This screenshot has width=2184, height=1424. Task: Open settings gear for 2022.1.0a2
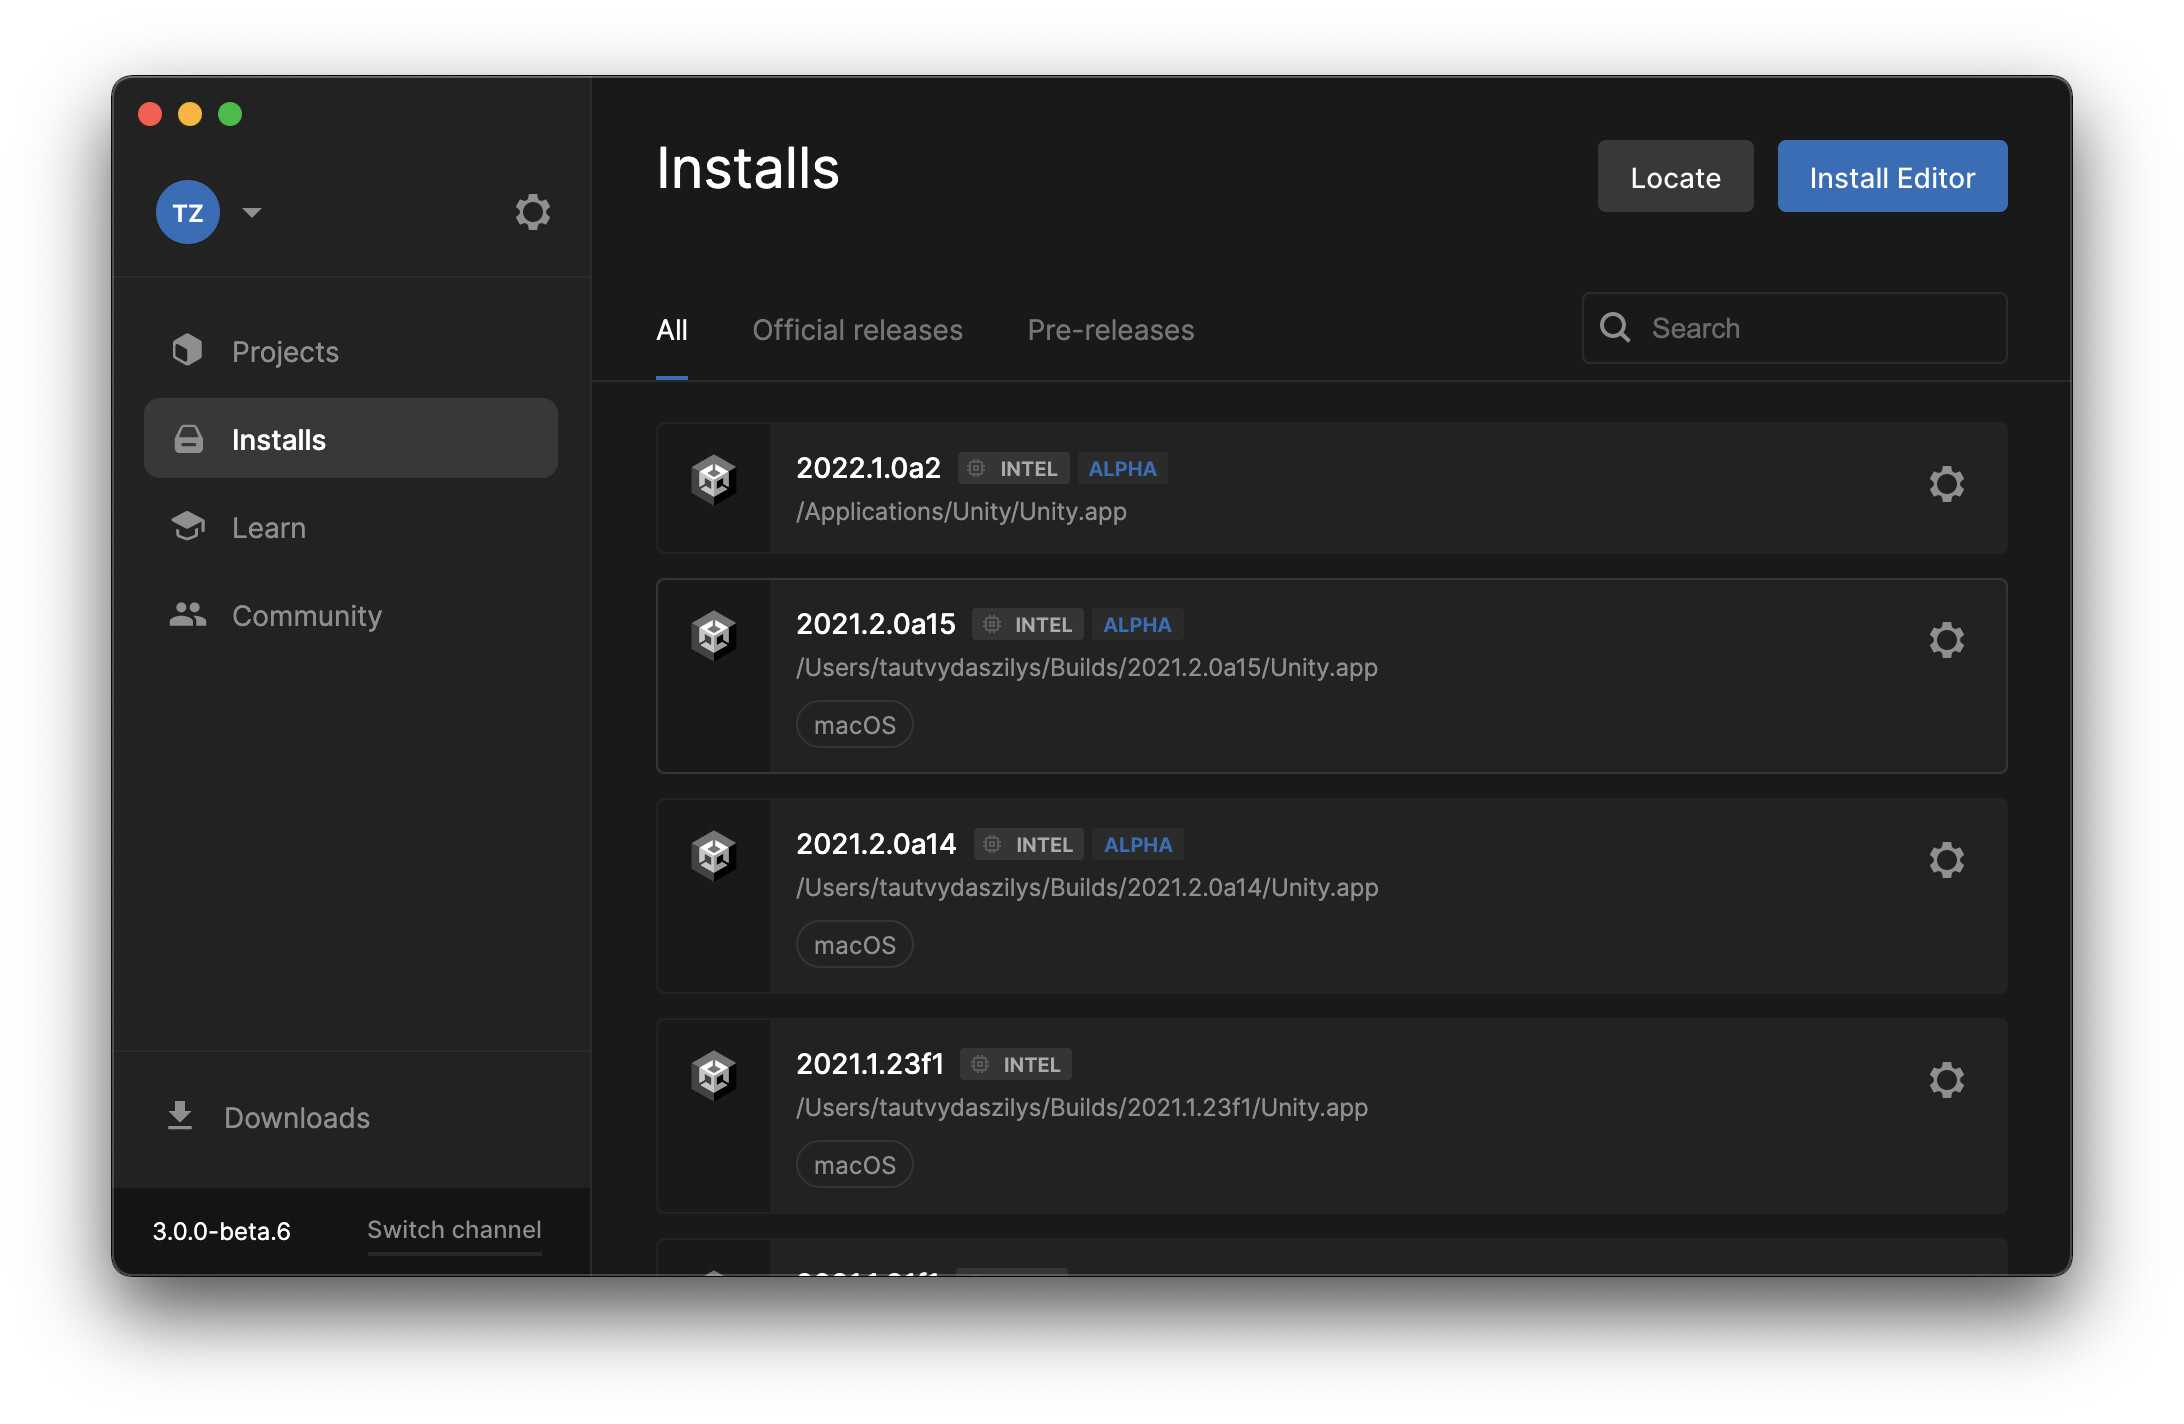click(x=1946, y=484)
